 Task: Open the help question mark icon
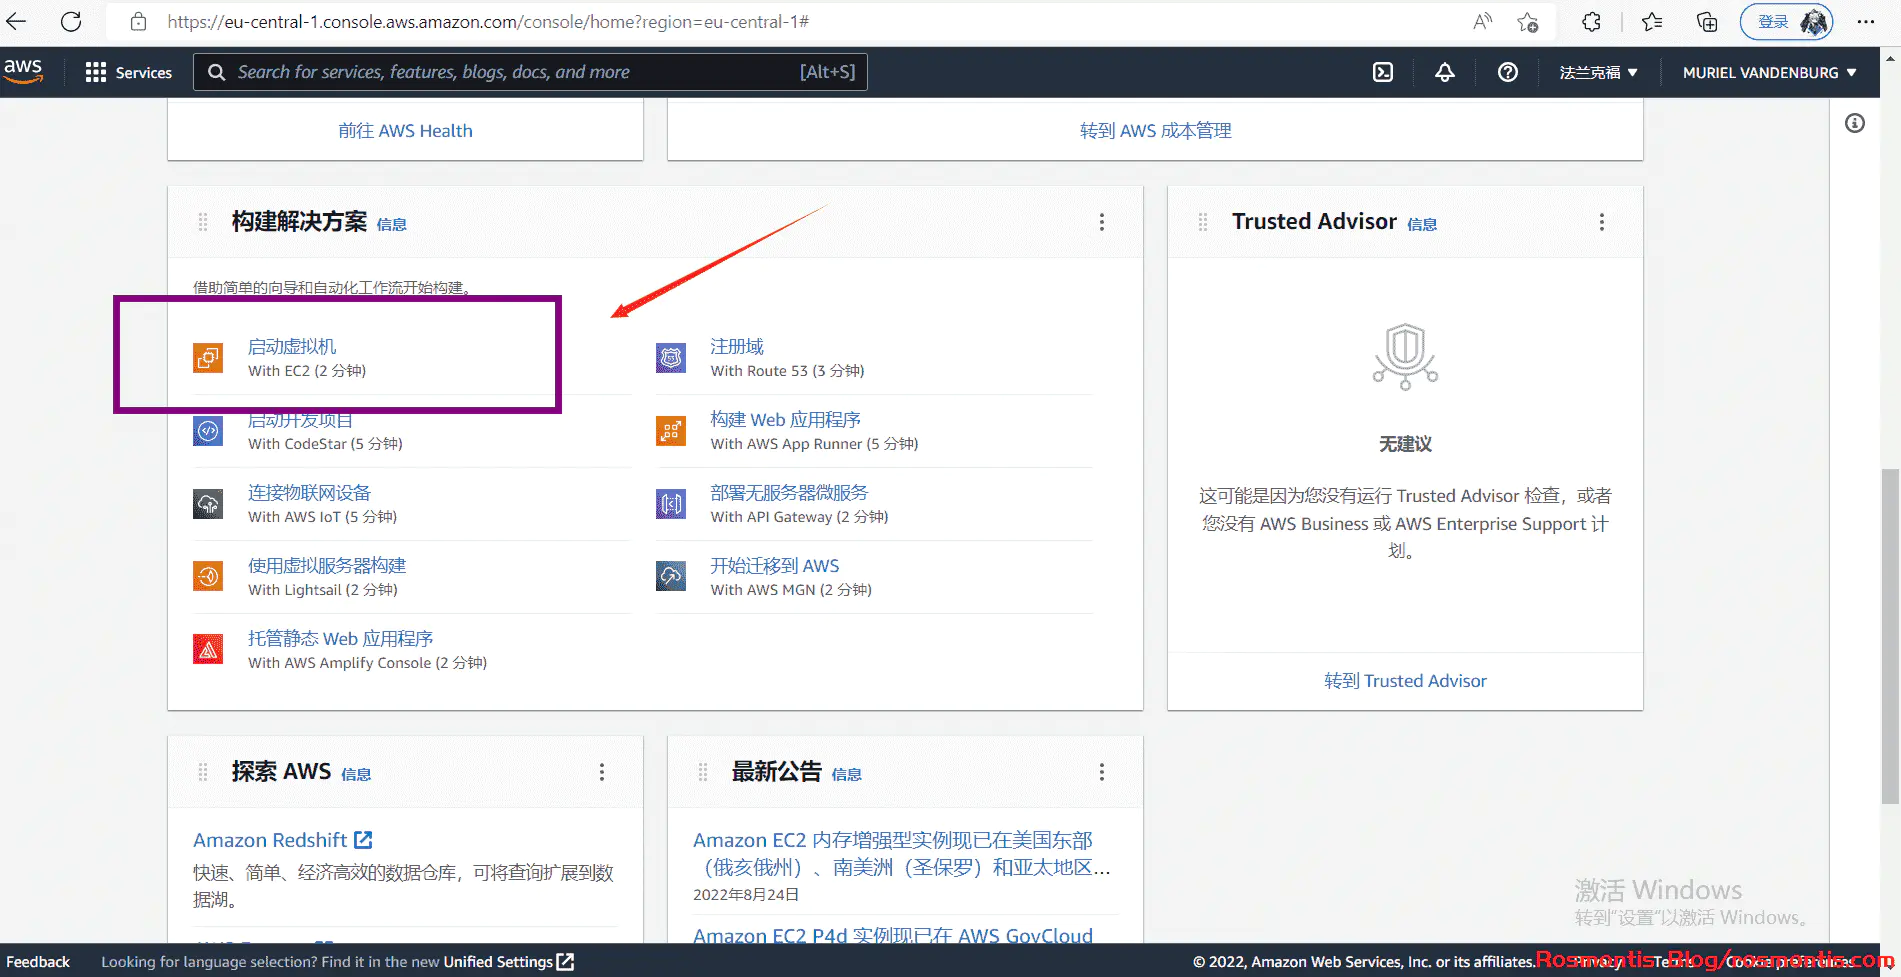(1508, 72)
